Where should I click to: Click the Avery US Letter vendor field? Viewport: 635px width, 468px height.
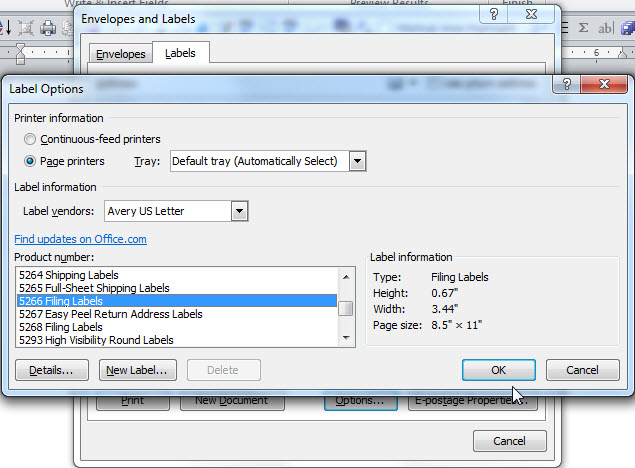[x=168, y=211]
